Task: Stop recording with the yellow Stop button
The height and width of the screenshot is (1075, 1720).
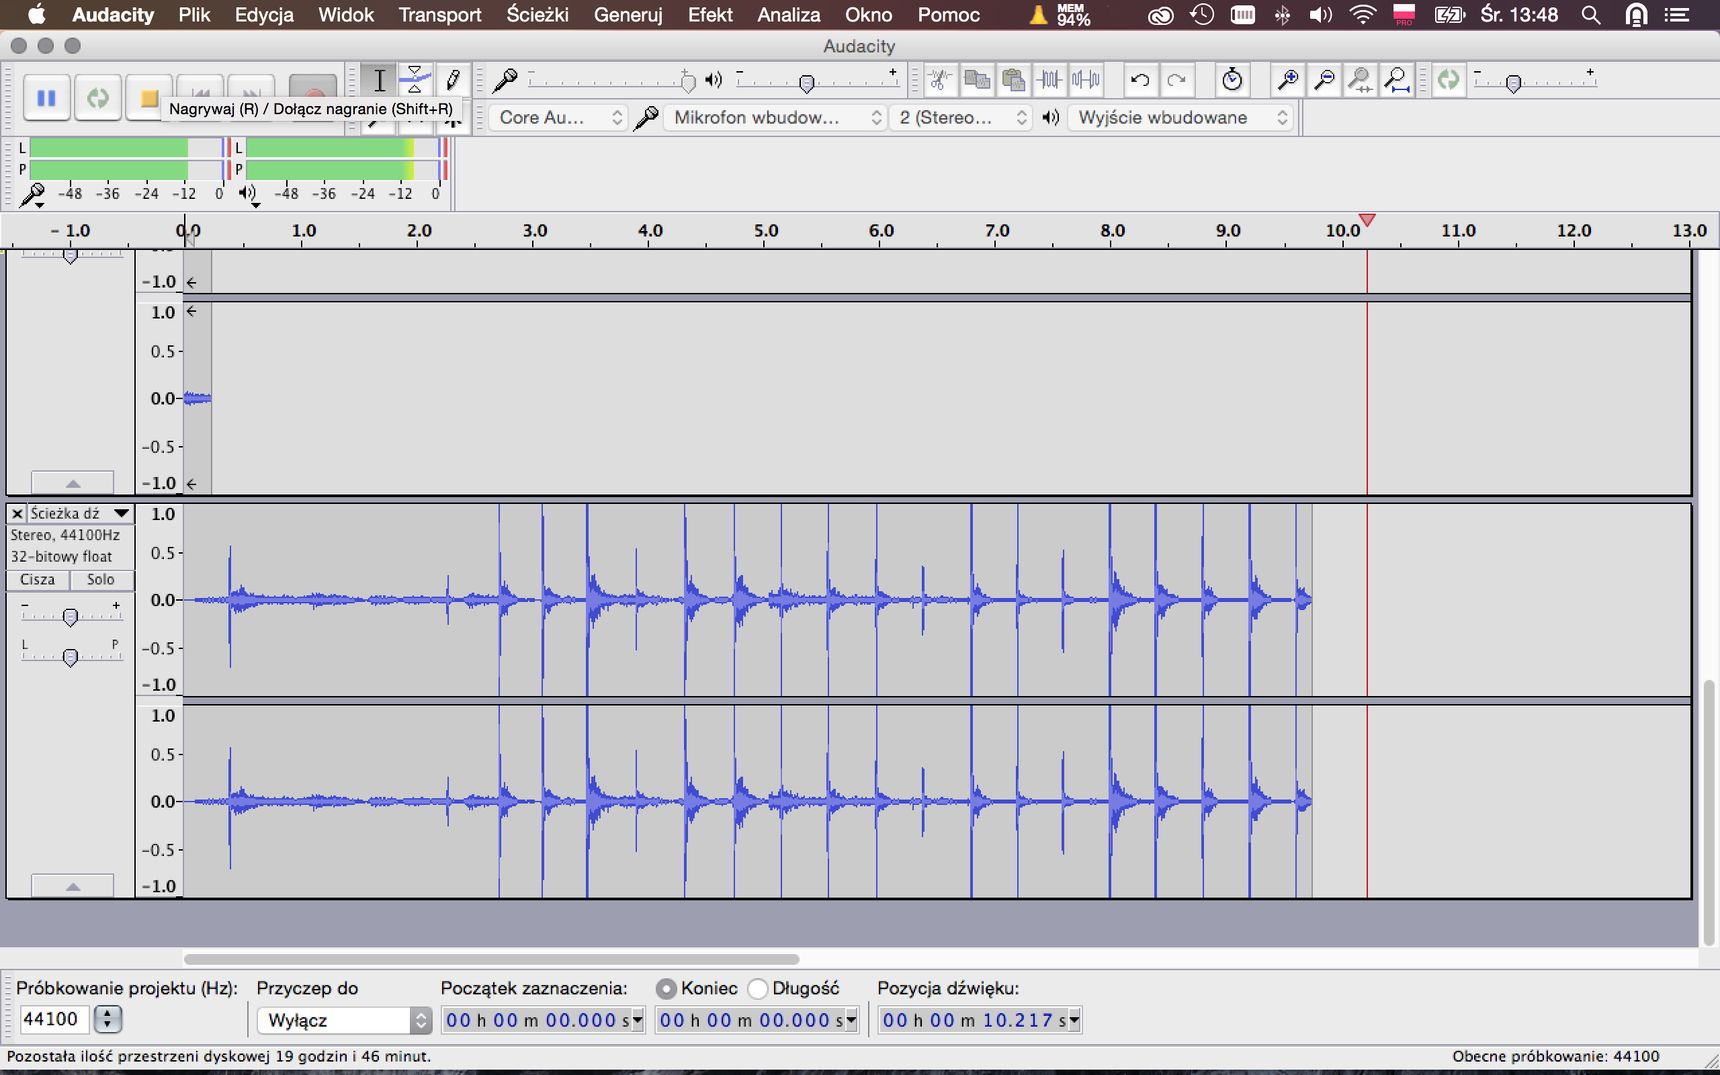Action: click(x=148, y=98)
